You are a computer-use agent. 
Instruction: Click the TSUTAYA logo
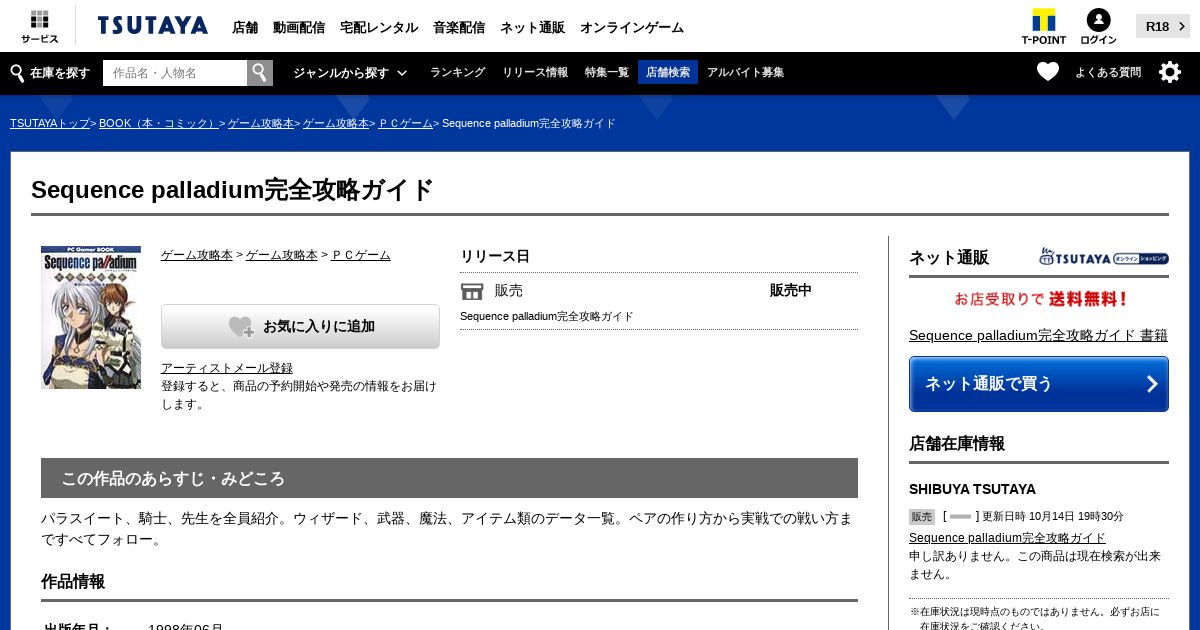[153, 26]
